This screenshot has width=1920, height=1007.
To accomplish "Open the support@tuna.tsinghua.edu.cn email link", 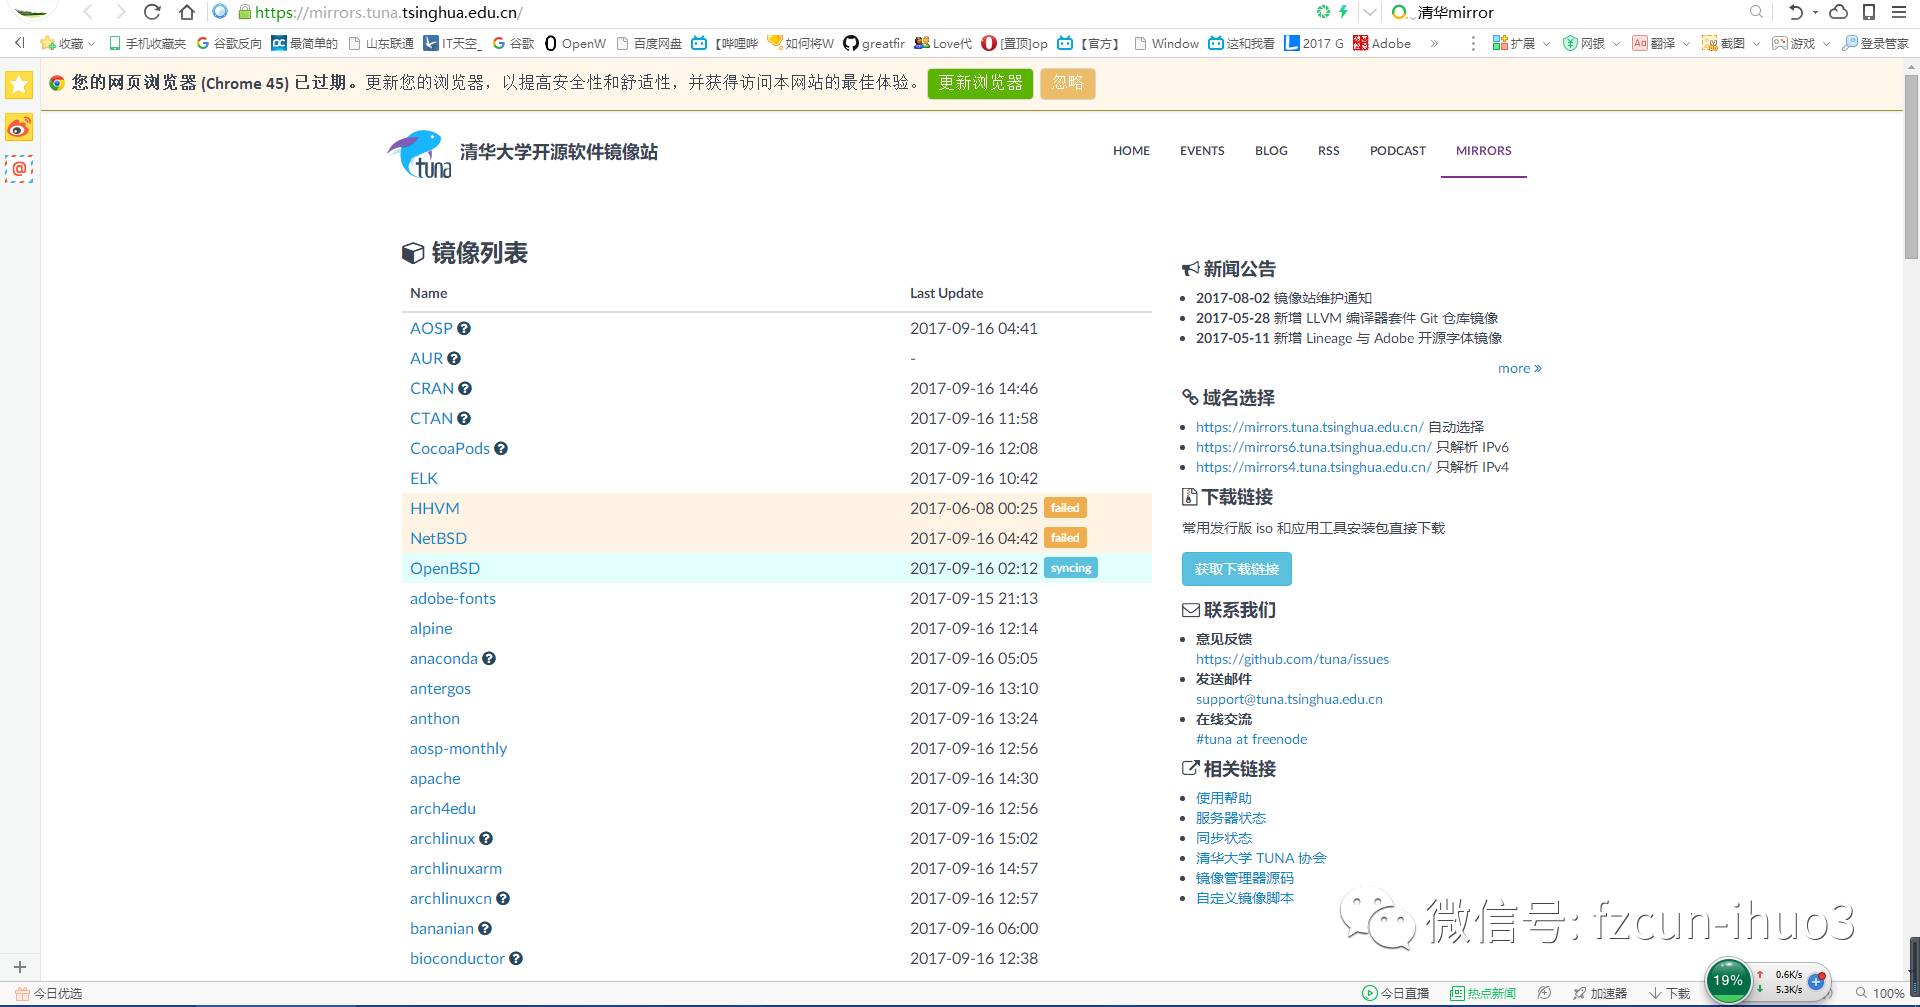I will tap(1289, 699).
